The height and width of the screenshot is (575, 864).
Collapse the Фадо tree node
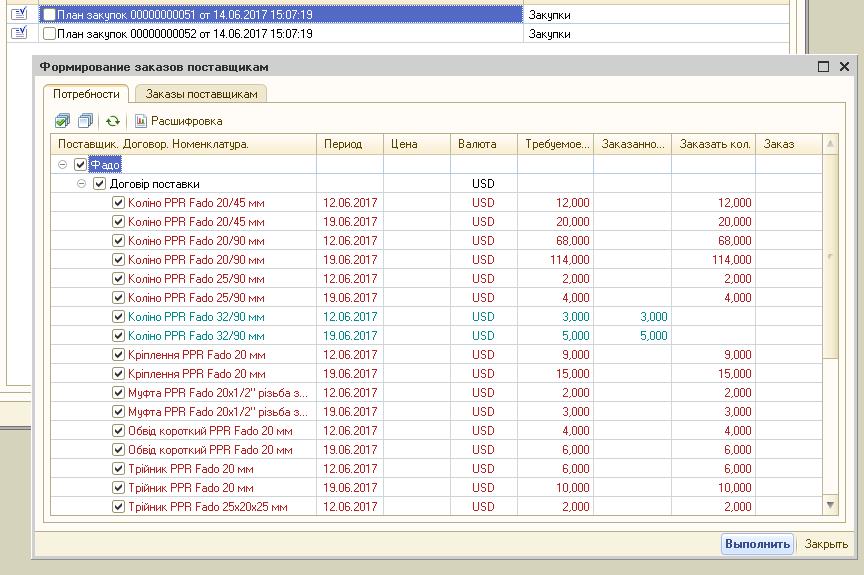62,164
